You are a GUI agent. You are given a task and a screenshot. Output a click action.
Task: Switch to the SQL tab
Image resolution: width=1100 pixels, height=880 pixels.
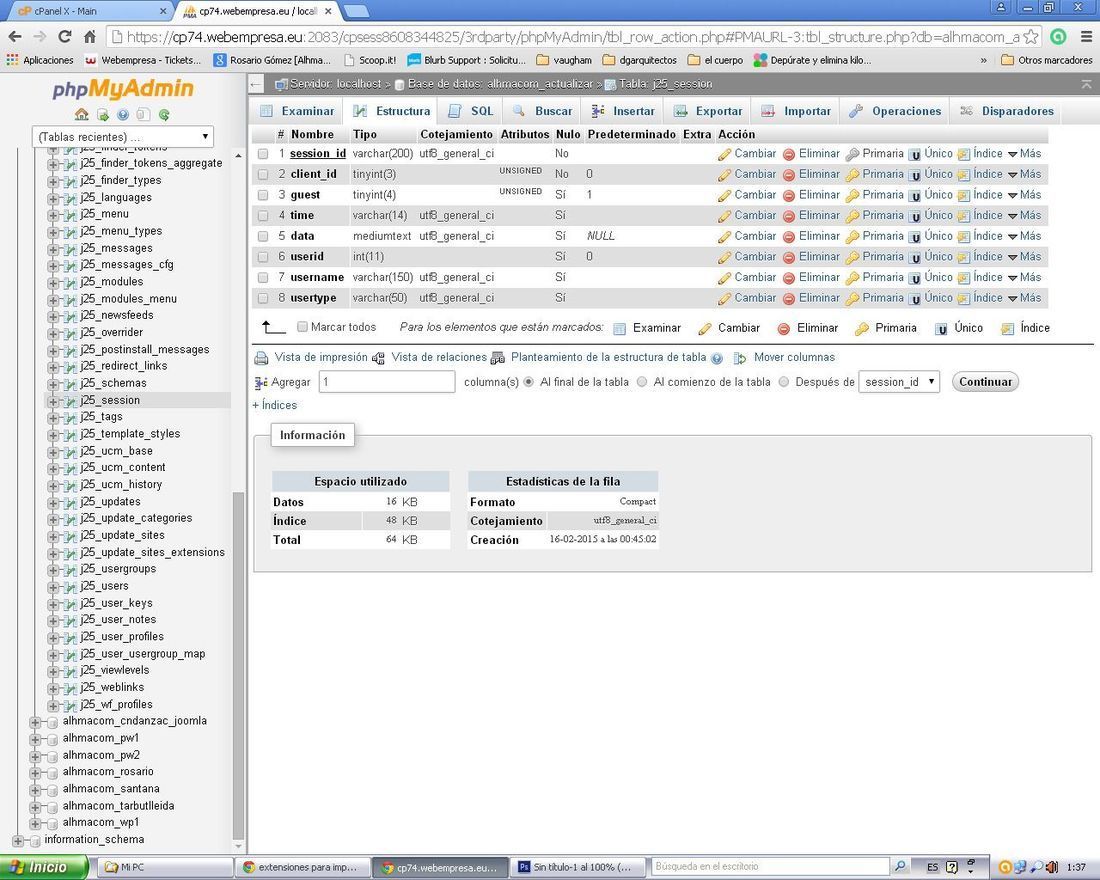[471, 111]
